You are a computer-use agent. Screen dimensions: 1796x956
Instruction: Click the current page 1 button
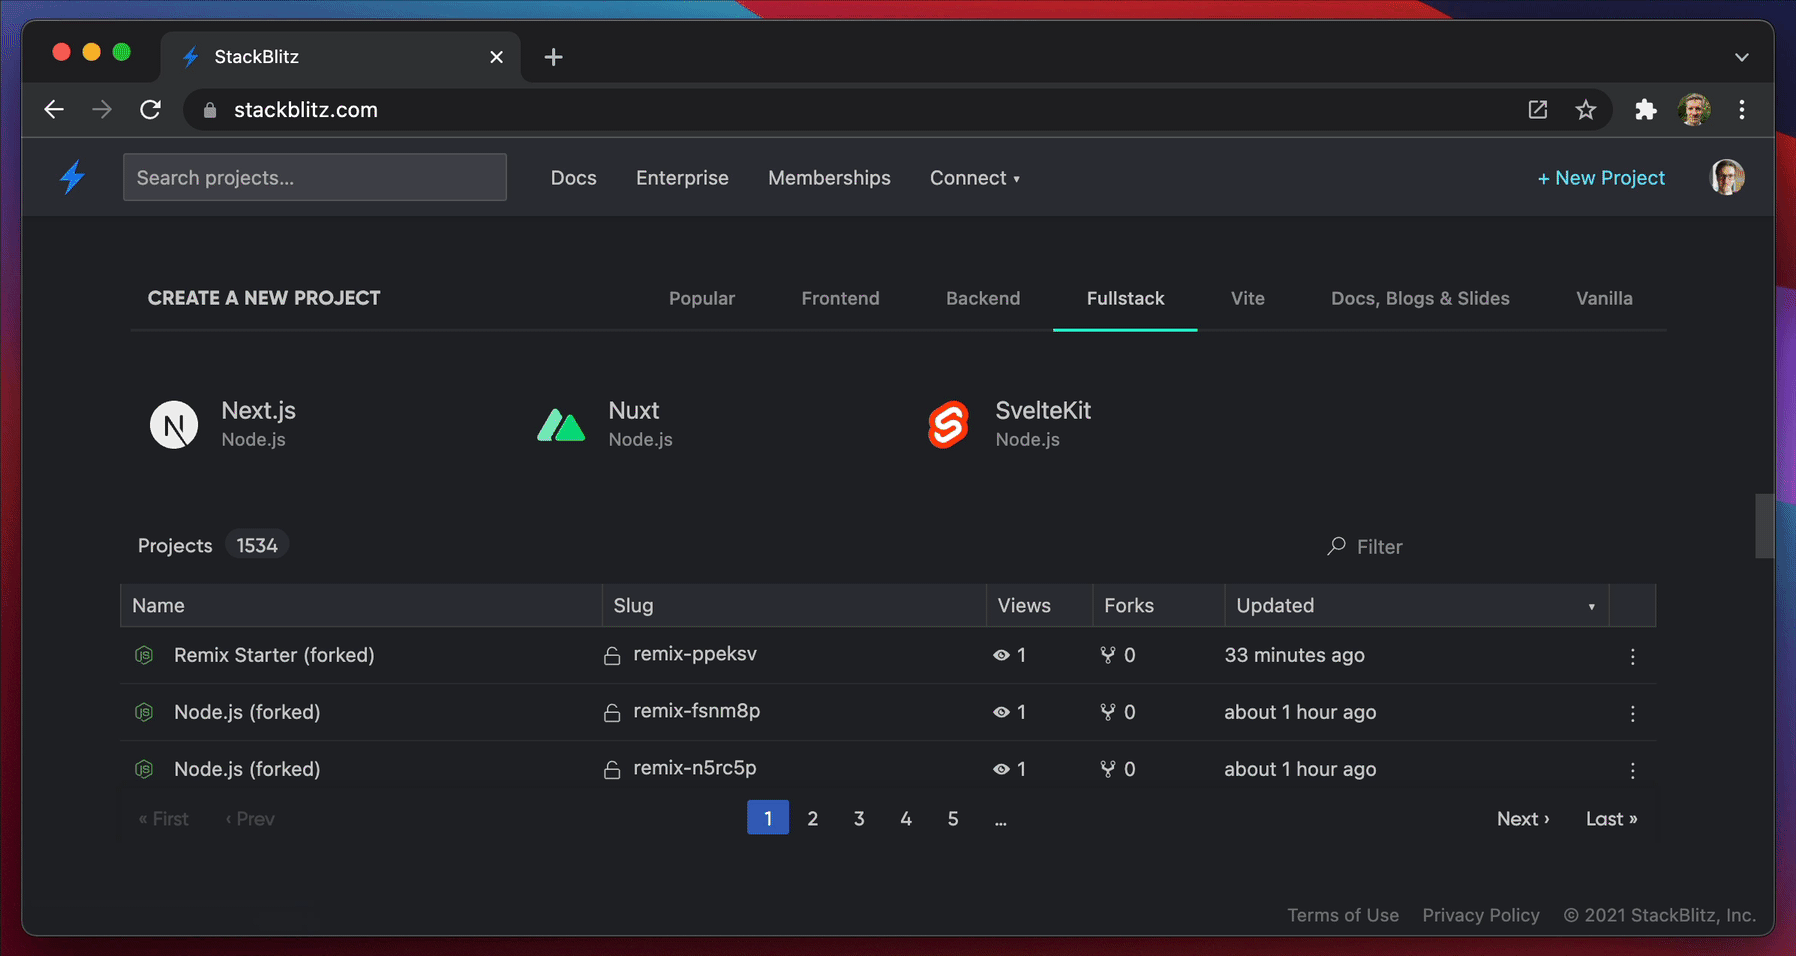768,818
